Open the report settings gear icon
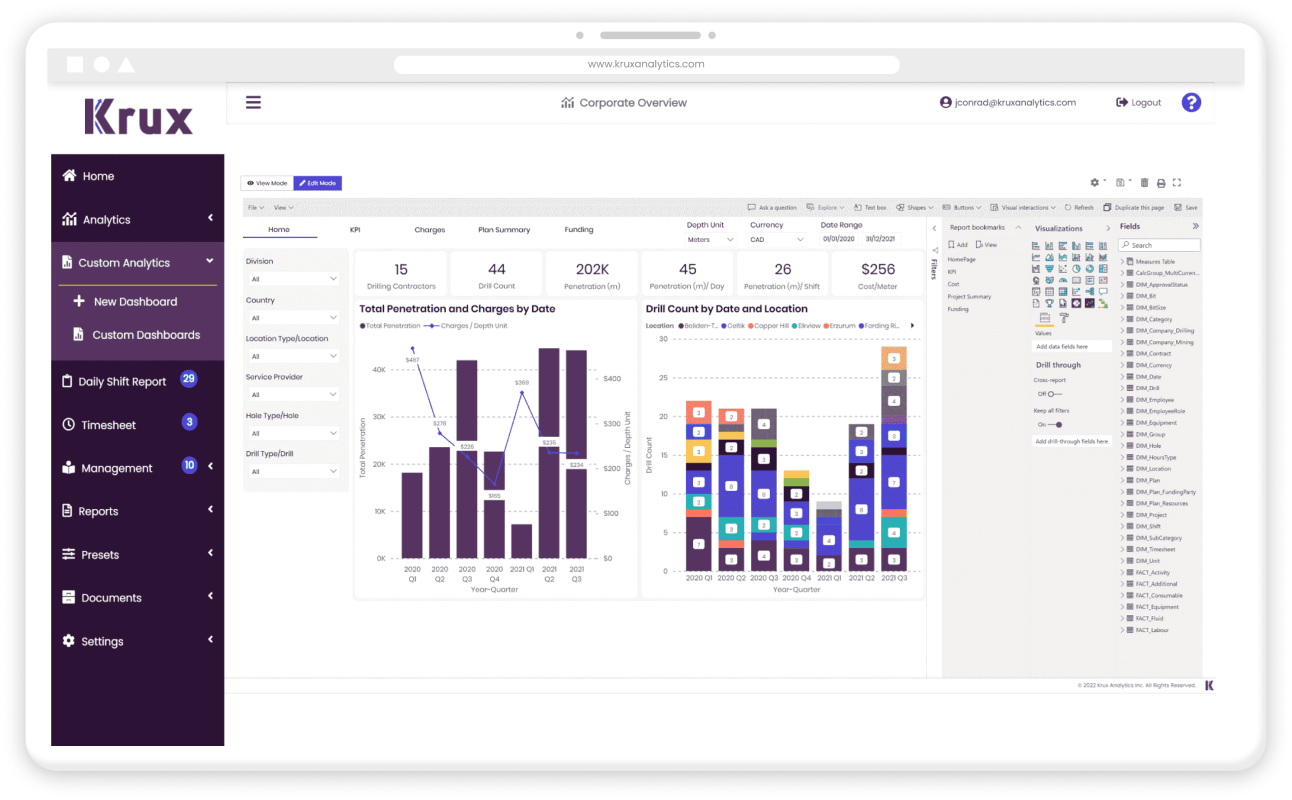This screenshot has width=1292, height=800. coord(1095,183)
